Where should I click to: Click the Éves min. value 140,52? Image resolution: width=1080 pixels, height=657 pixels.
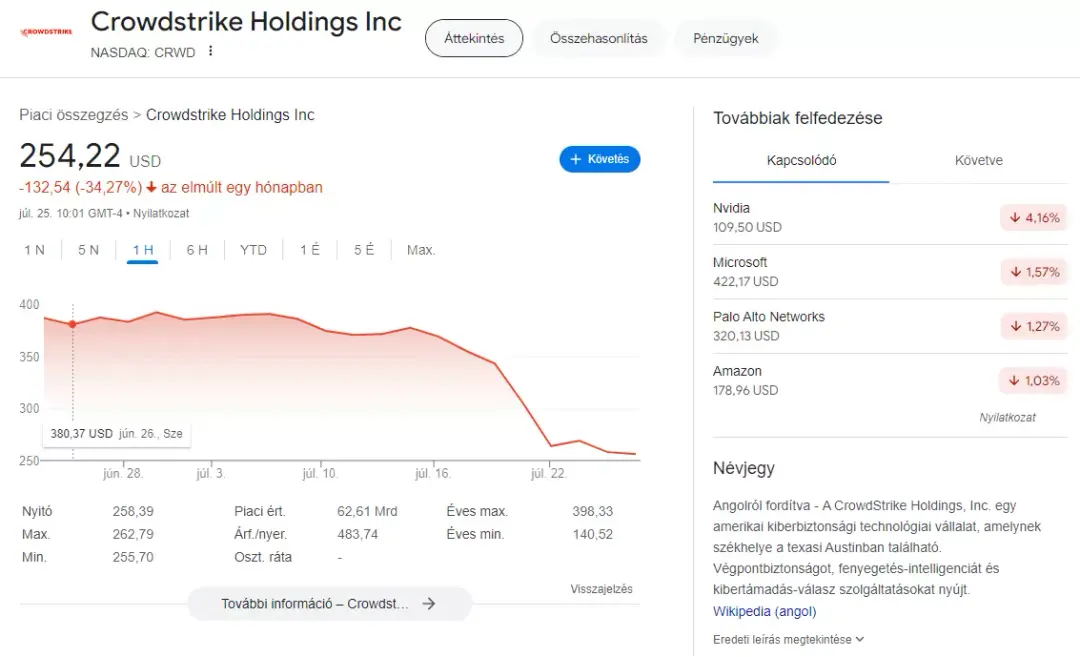pyautogui.click(x=592, y=534)
